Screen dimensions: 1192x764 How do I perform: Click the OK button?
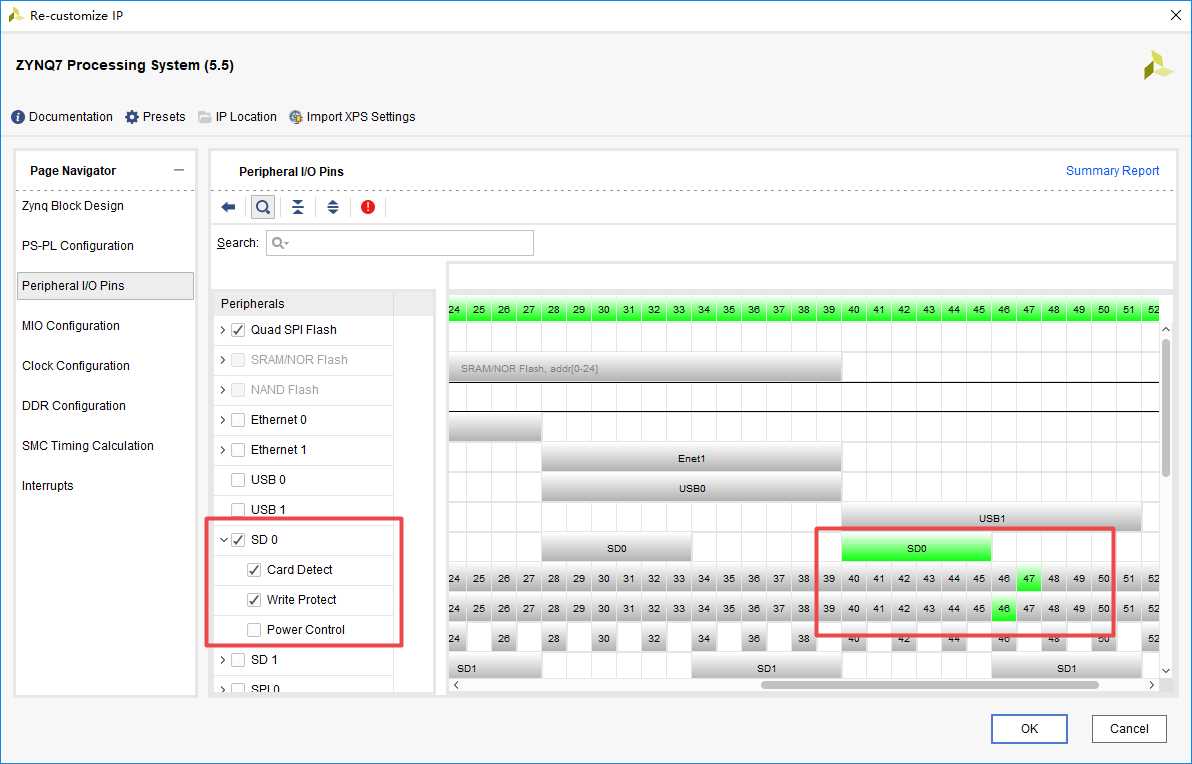tap(1029, 728)
